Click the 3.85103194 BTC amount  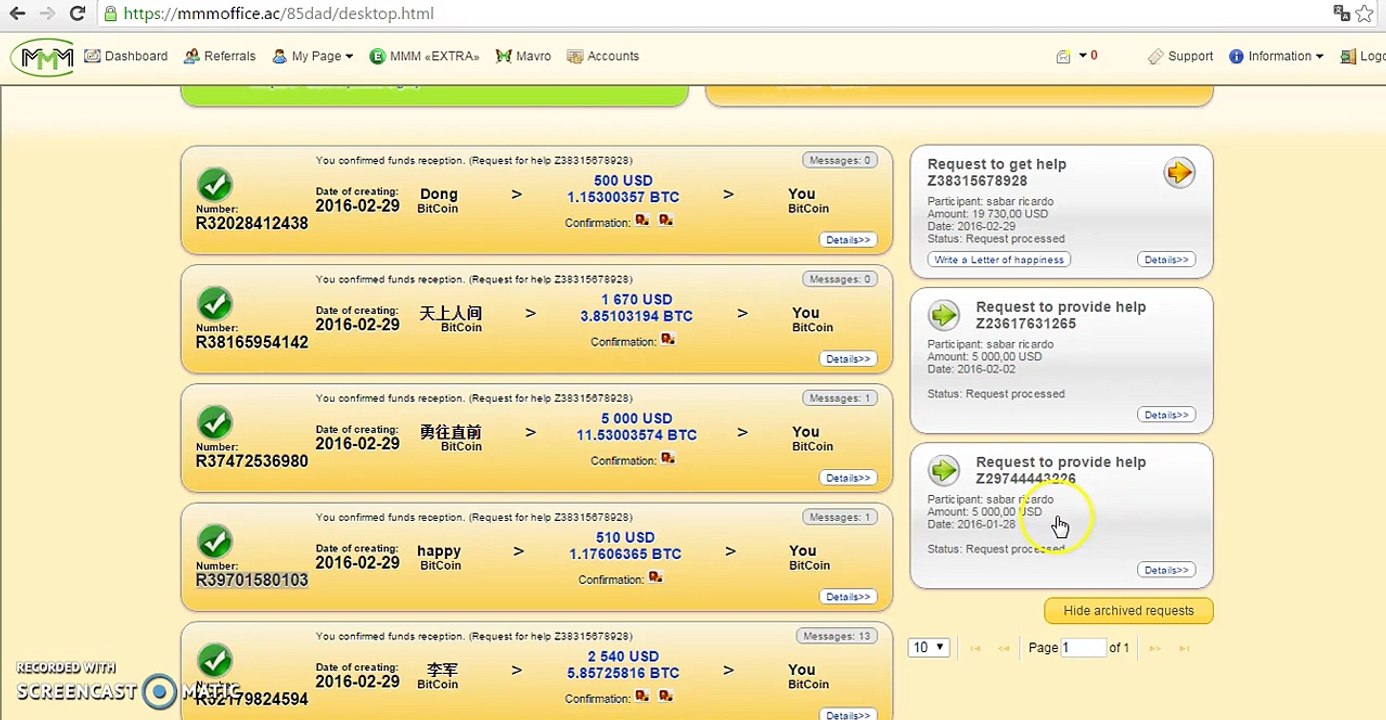[637, 316]
